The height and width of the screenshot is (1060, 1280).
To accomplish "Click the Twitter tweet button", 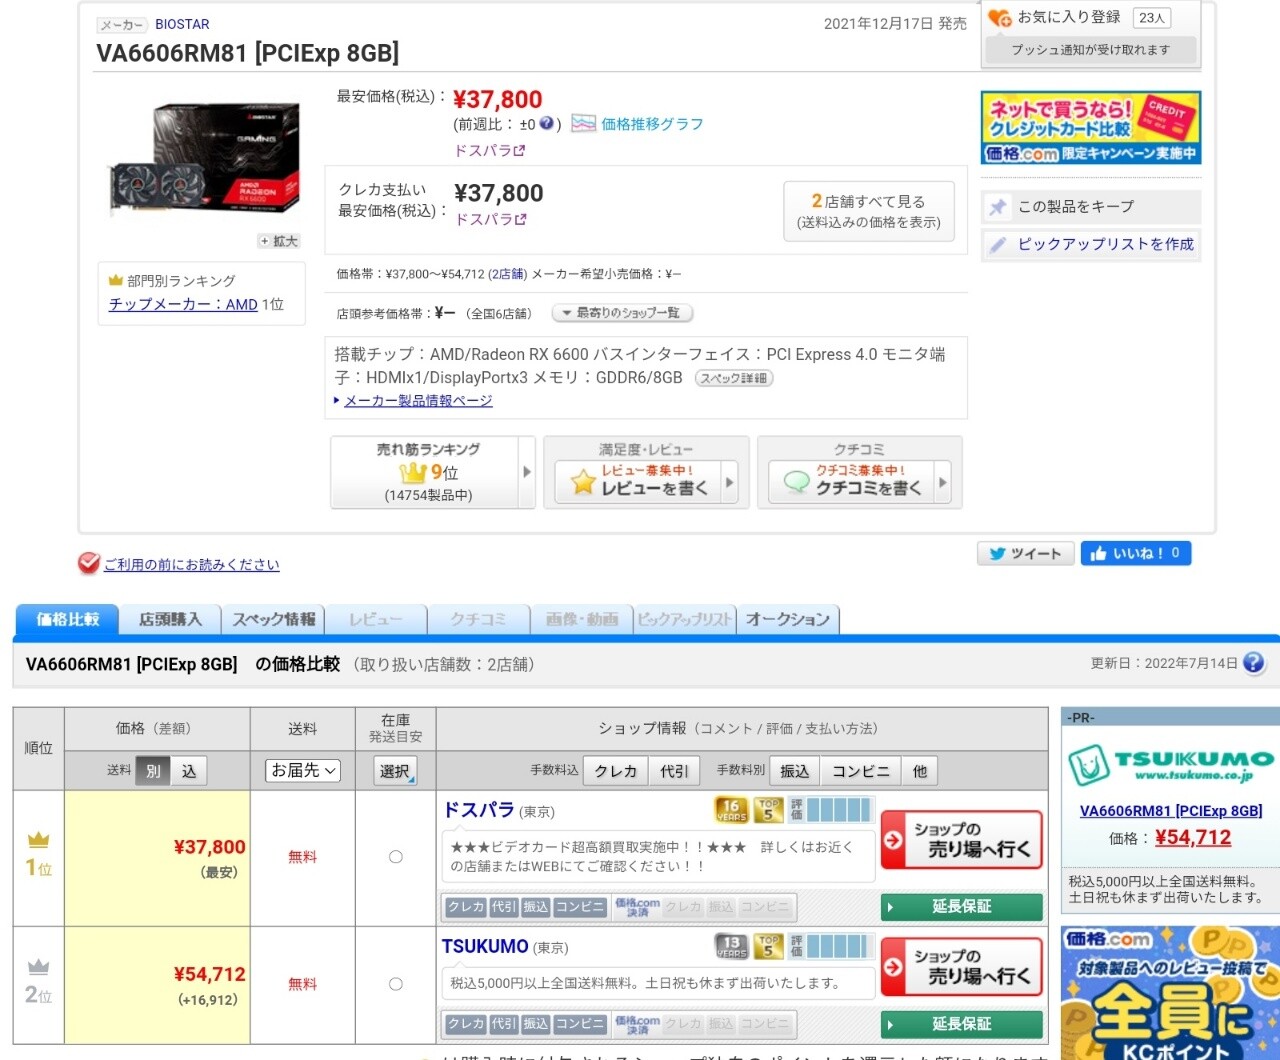I will (x=1025, y=553).
